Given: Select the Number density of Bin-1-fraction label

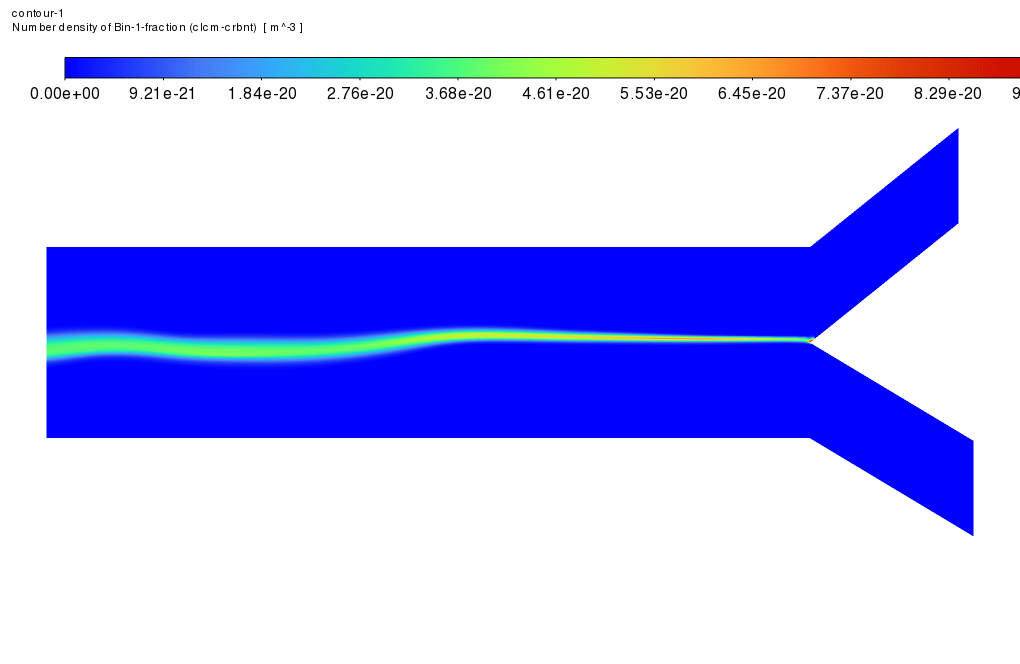Looking at the screenshot, I should pos(157,27).
